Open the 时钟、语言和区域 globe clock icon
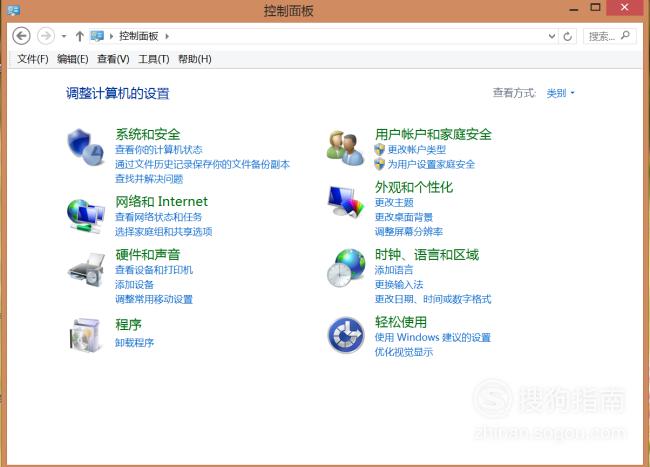Viewport: 650px width, 467px height. (x=346, y=268)
